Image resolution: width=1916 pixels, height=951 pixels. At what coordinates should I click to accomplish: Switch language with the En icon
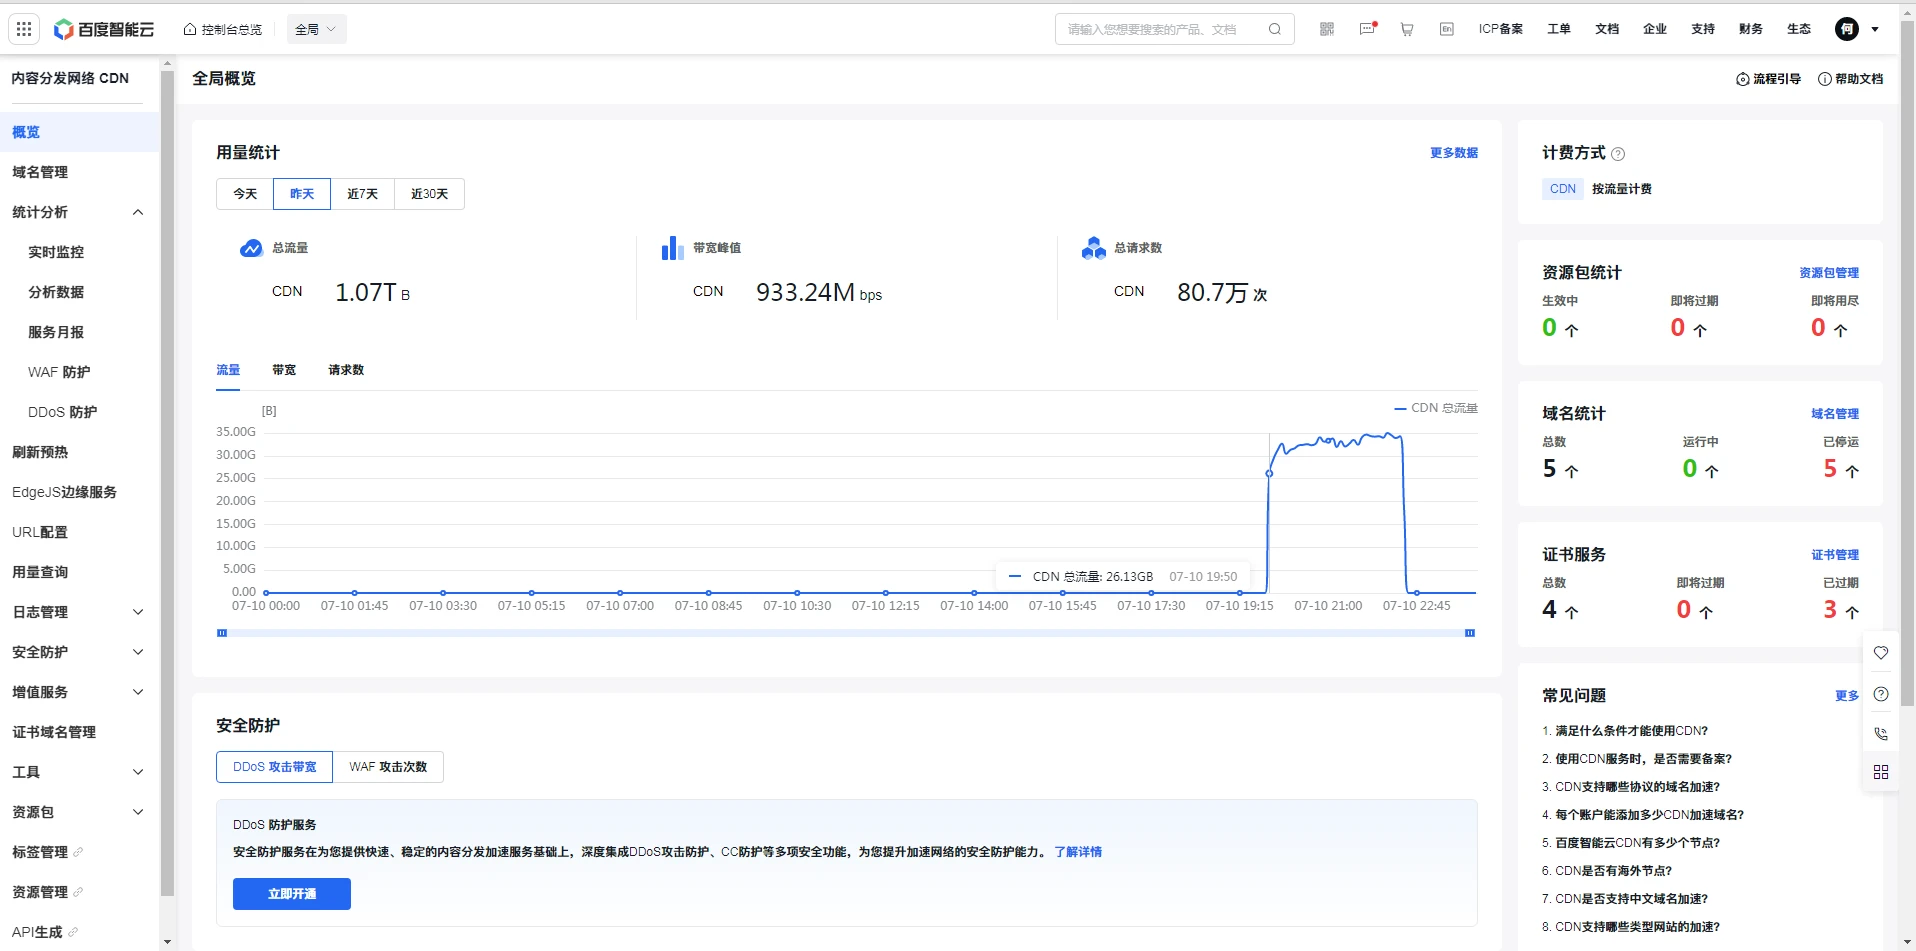(x=1446, y=29)
